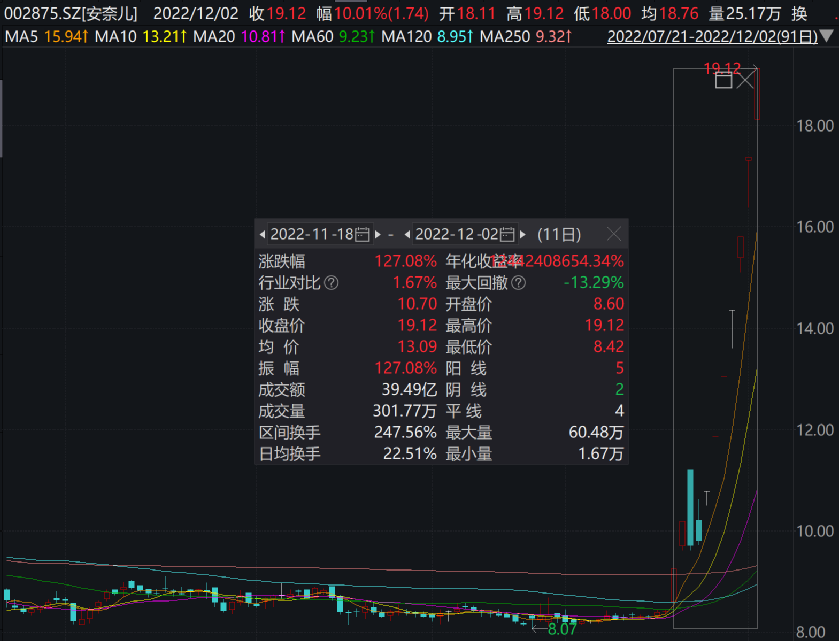Click the 平线 count 4

tap(619, 411)
